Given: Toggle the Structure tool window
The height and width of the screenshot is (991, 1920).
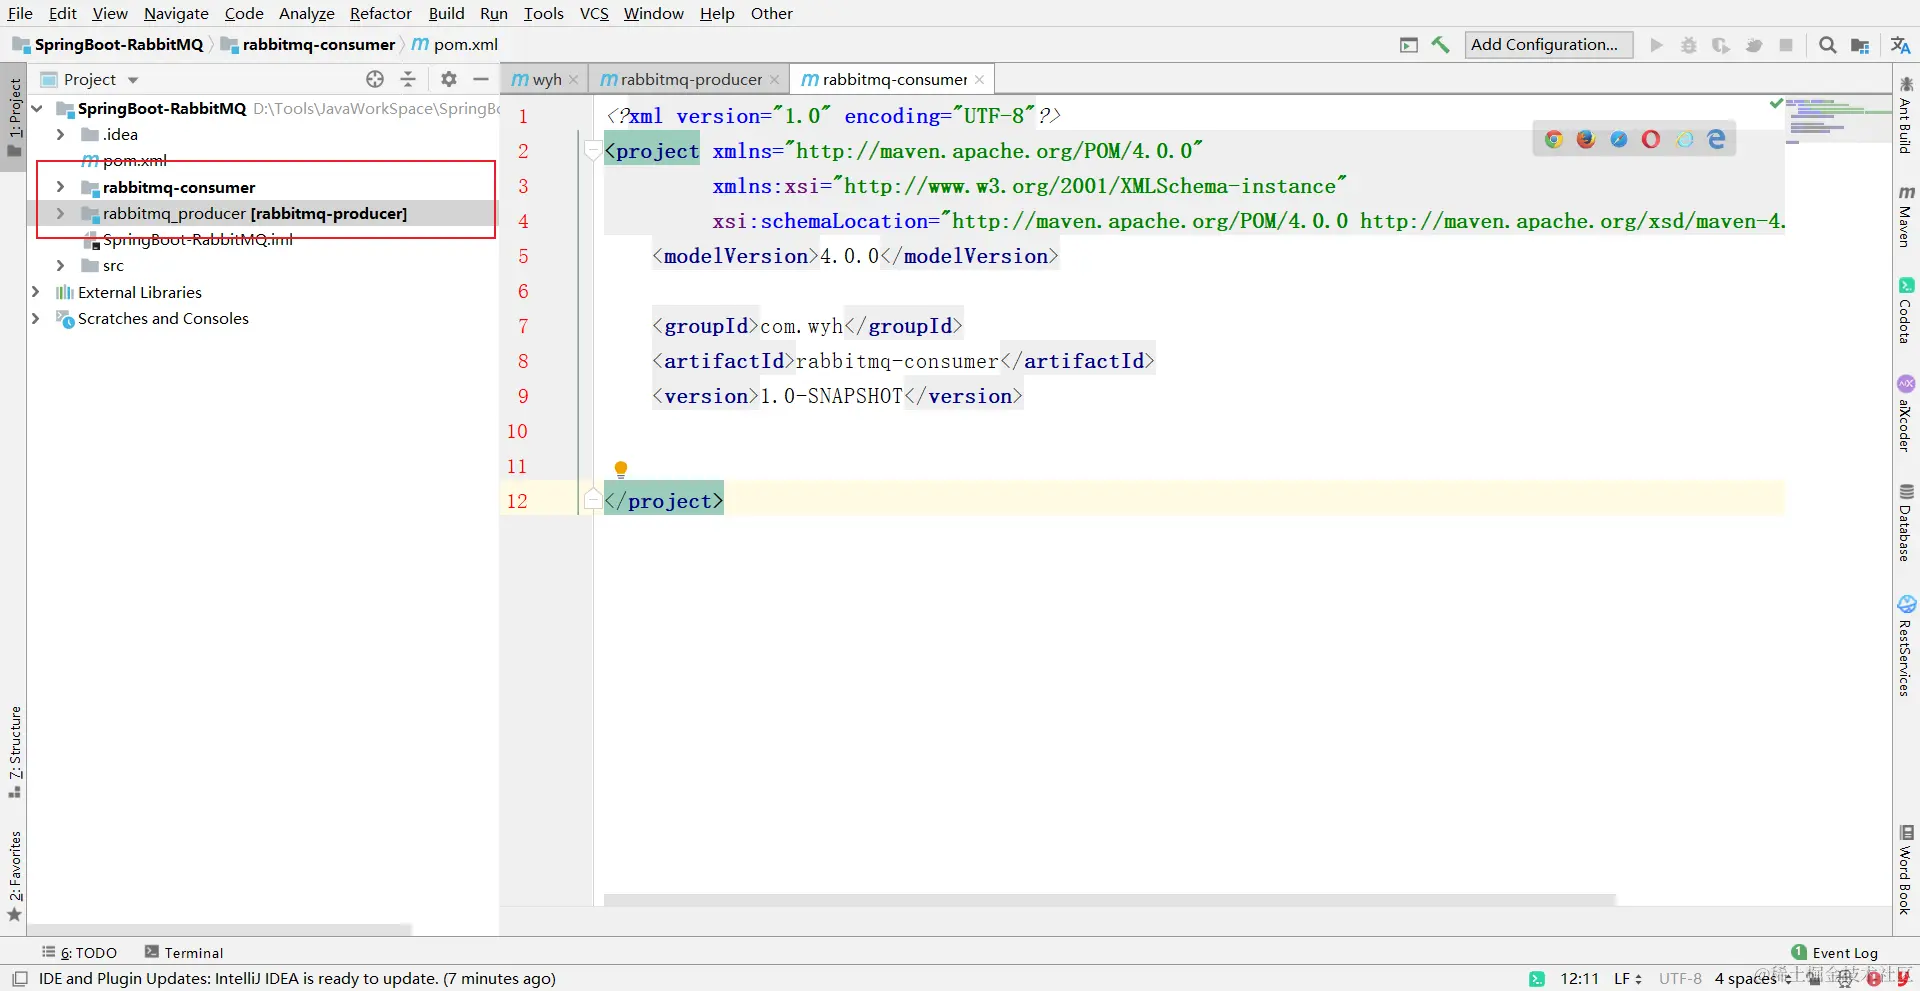Looking at the screenshot, I should 14,752.
